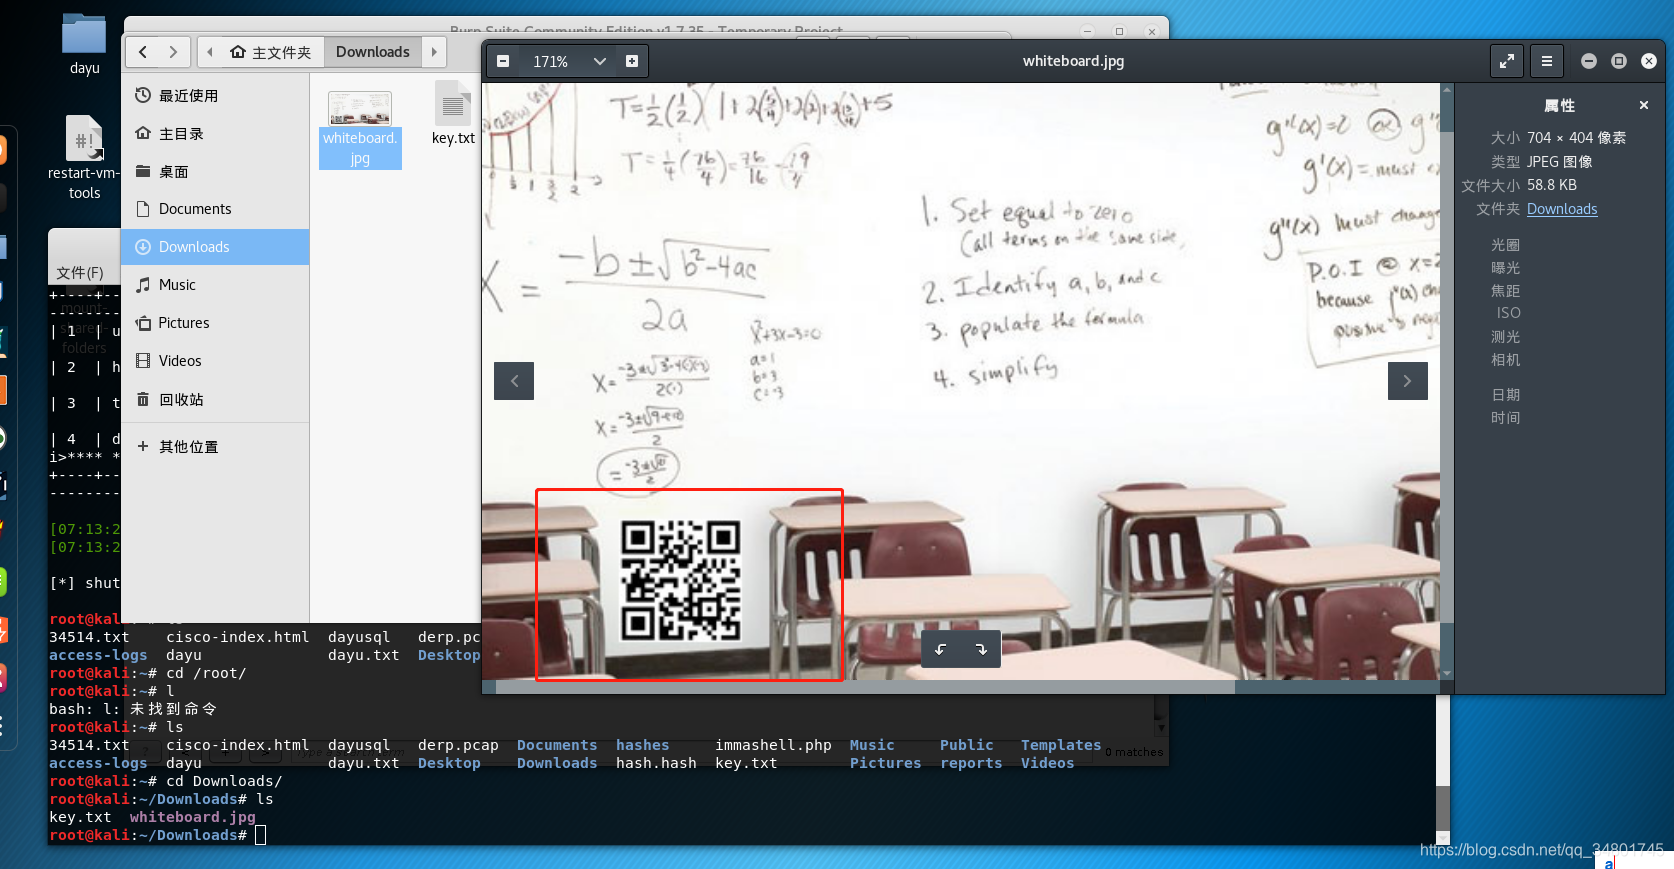Open Videos in sidebar
Viewport: 1674px width, 869px height.
(x=215, y=361)
